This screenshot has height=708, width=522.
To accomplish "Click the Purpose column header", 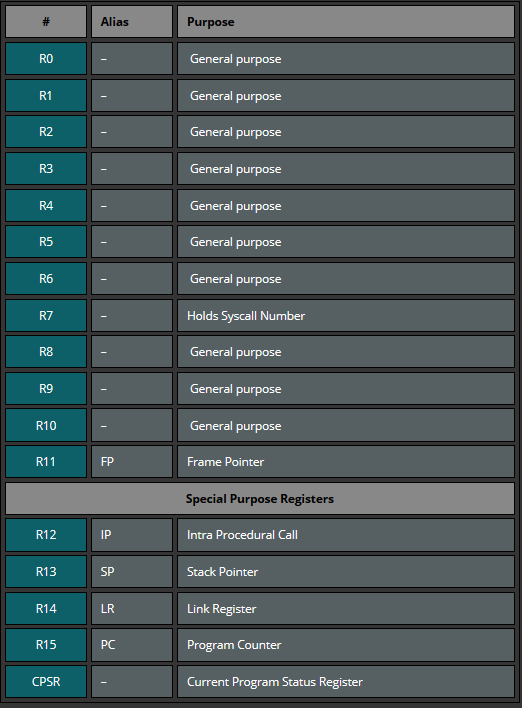I will [346, 22].
